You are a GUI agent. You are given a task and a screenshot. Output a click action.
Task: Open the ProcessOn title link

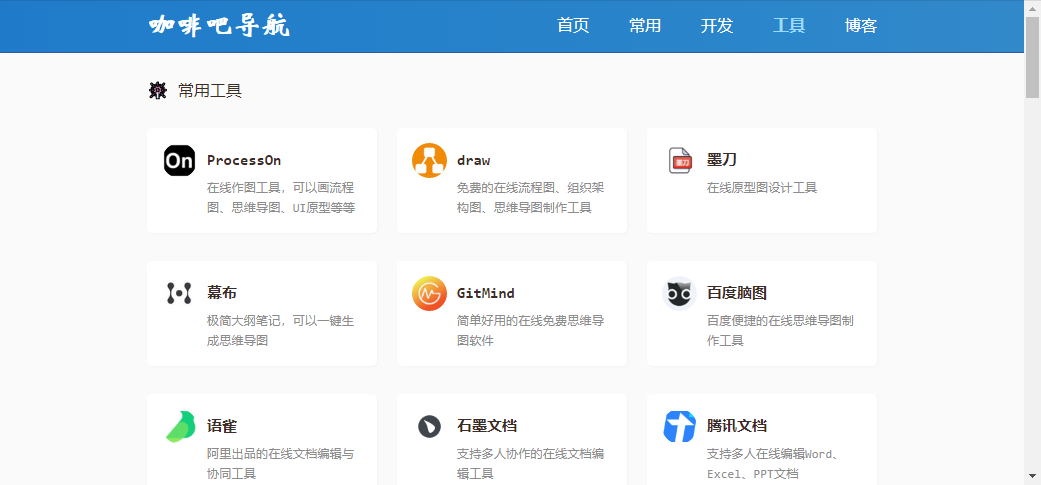click(244, 161)
